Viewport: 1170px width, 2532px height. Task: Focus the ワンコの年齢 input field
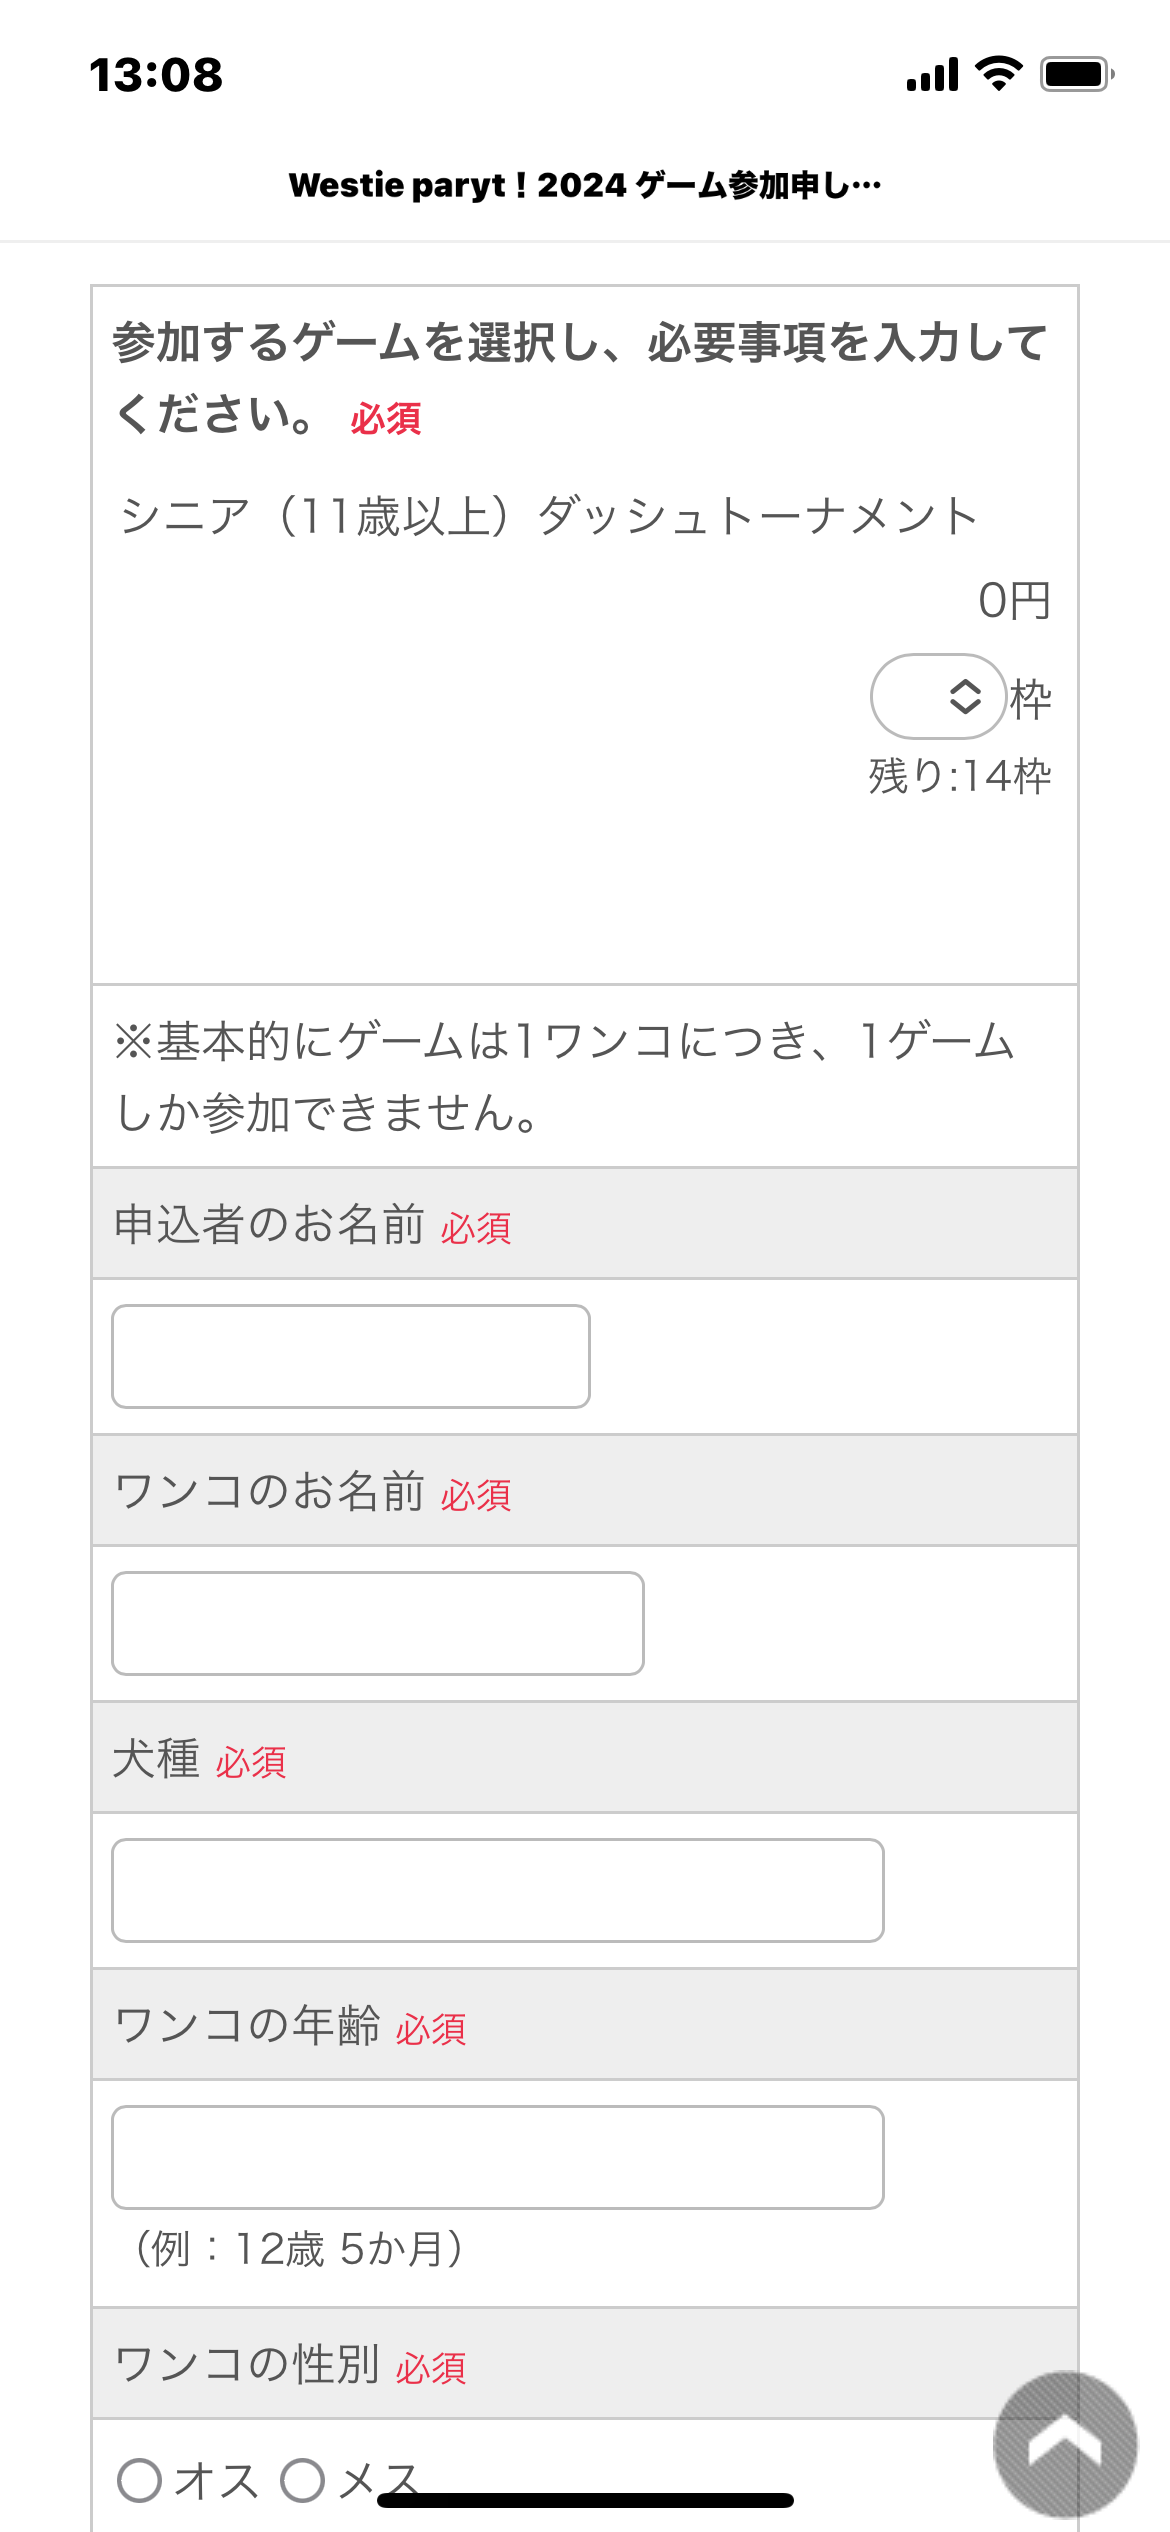(497, 2157)
